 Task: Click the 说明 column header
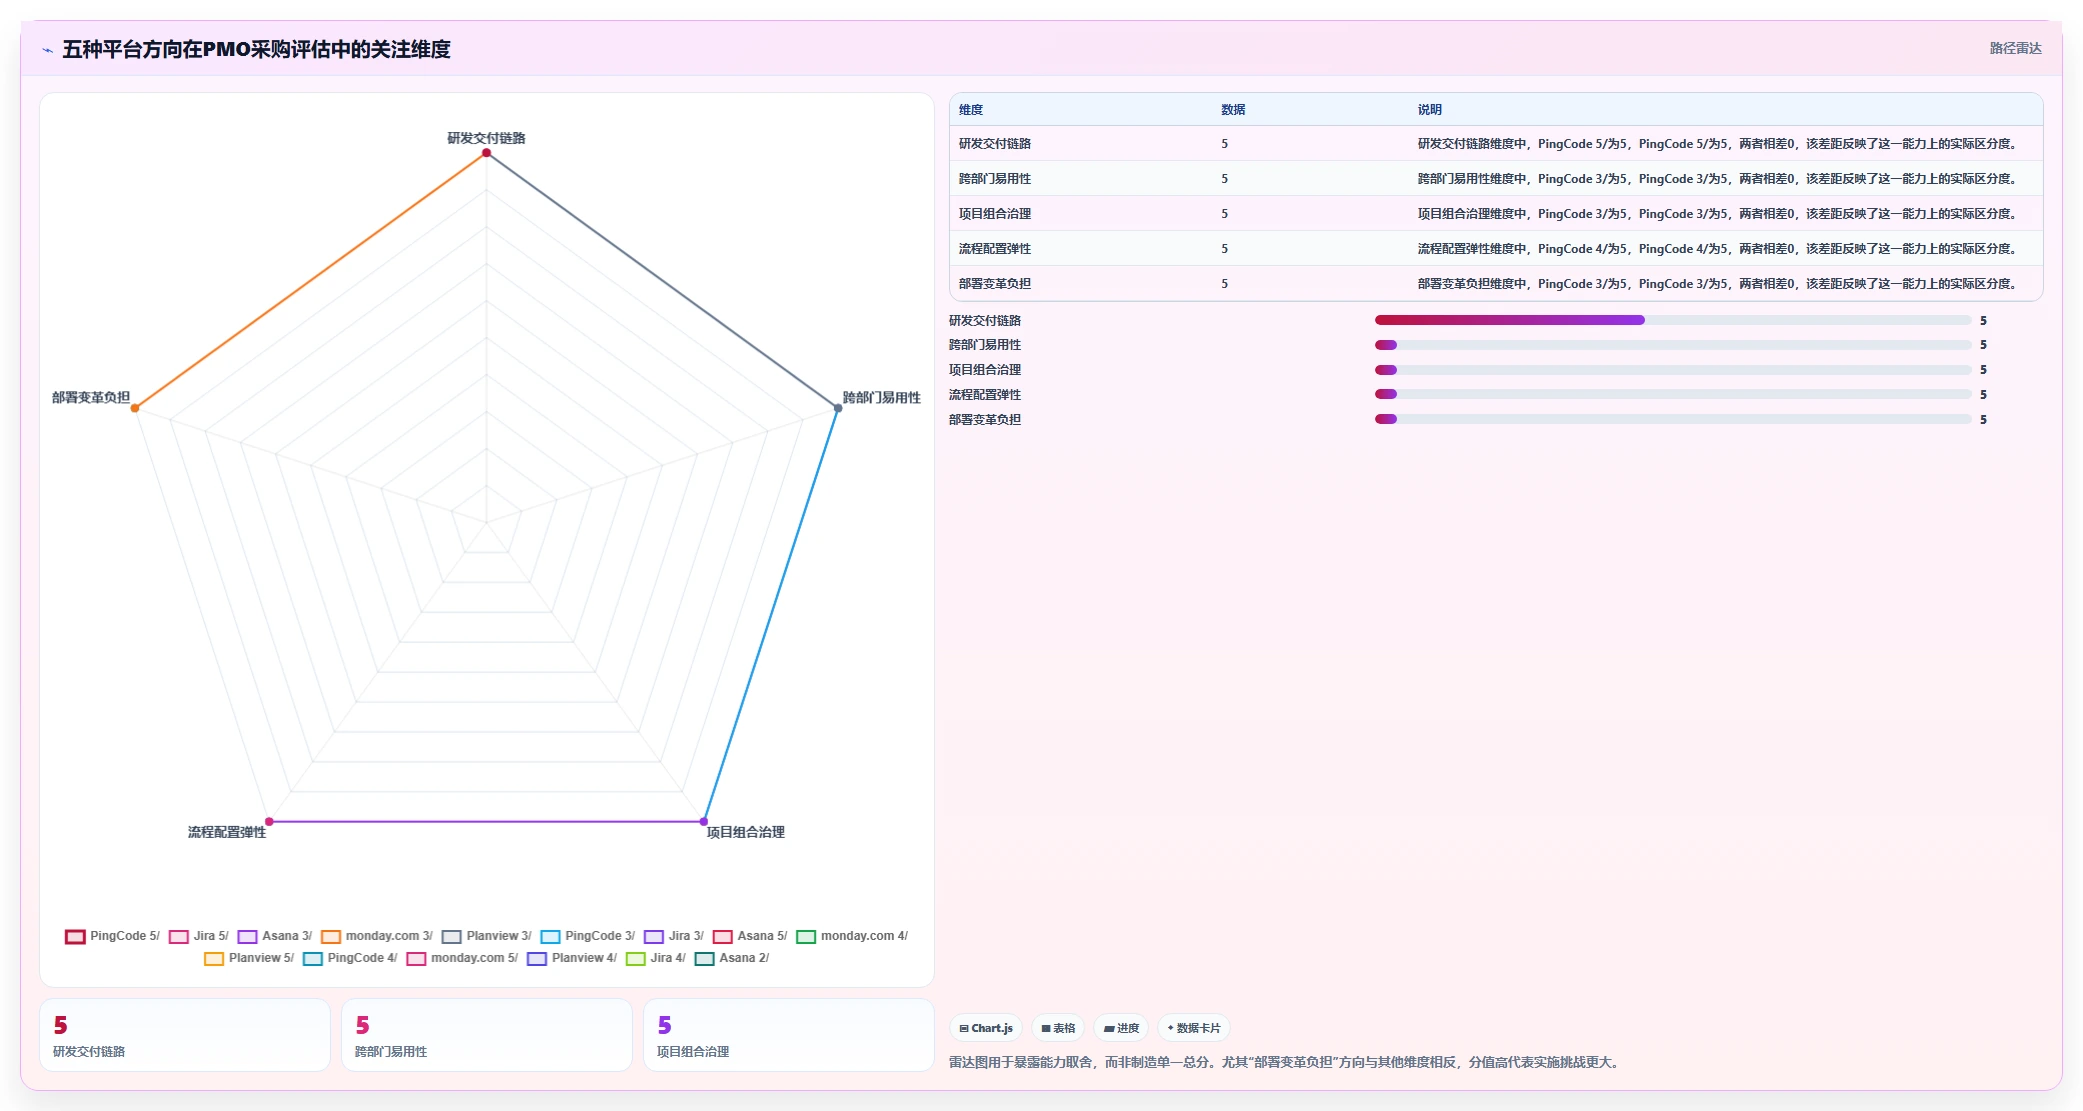[x=1430, y=110]
